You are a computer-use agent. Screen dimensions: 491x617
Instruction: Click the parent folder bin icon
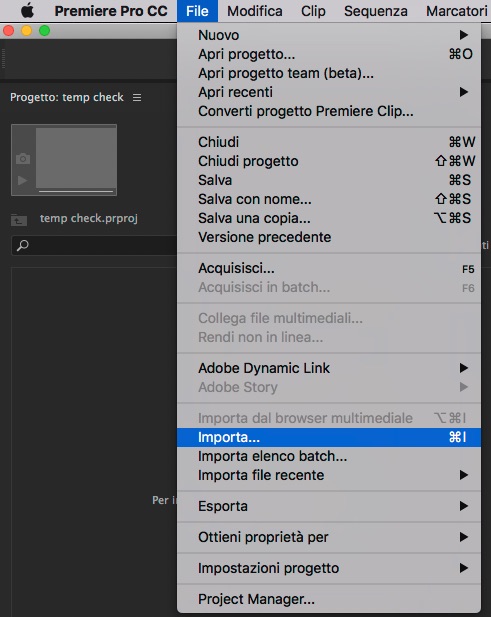point(19,219)
